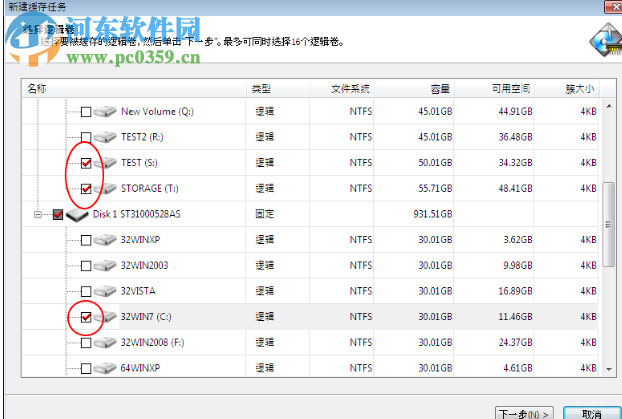Click the 11.46GB free space value
This screenshot has height=419, width=622.
(515, 317)
